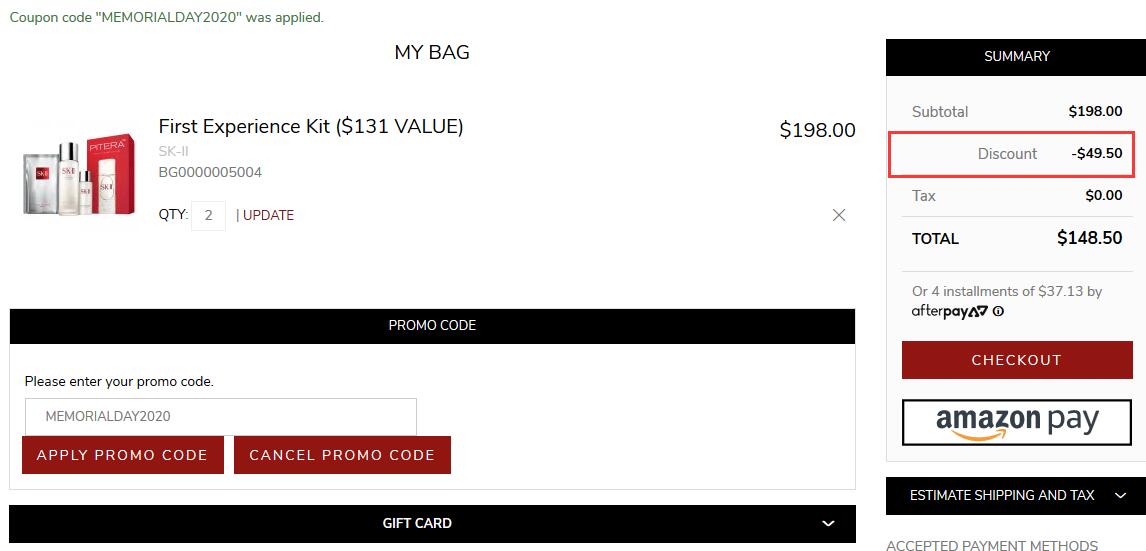The height and width of the screenshot is (551, 1146).
Task: Proceed with the Checkout button
Action: [x=1017, y=360]
